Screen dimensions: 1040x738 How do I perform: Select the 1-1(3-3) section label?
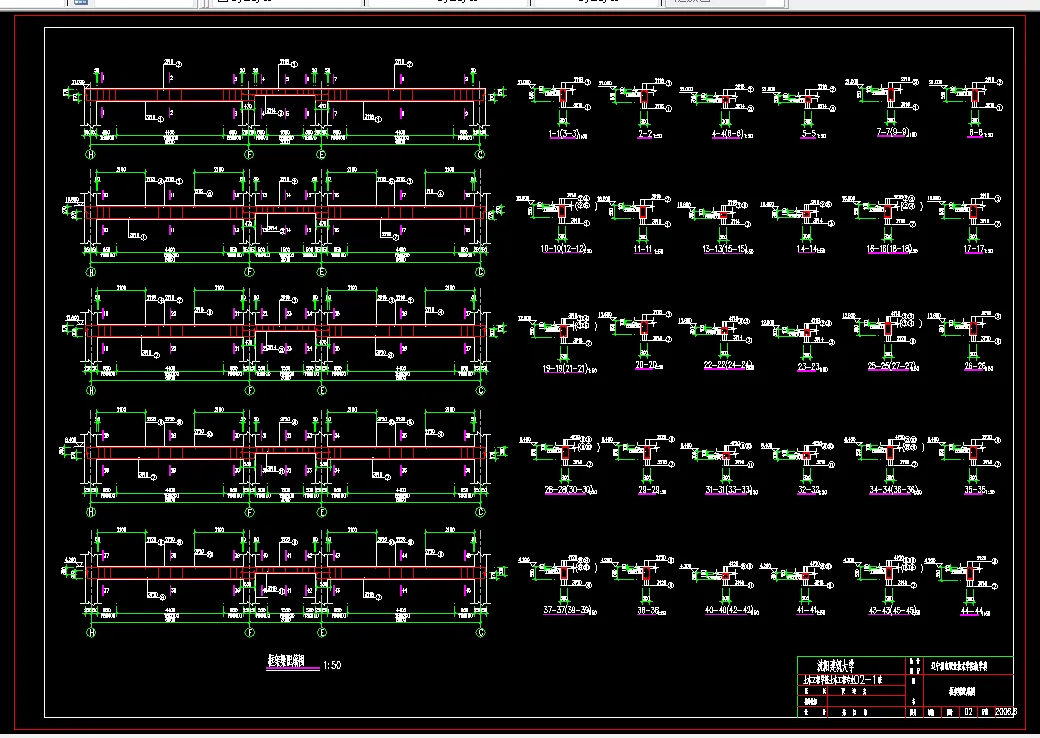[564, 134]
